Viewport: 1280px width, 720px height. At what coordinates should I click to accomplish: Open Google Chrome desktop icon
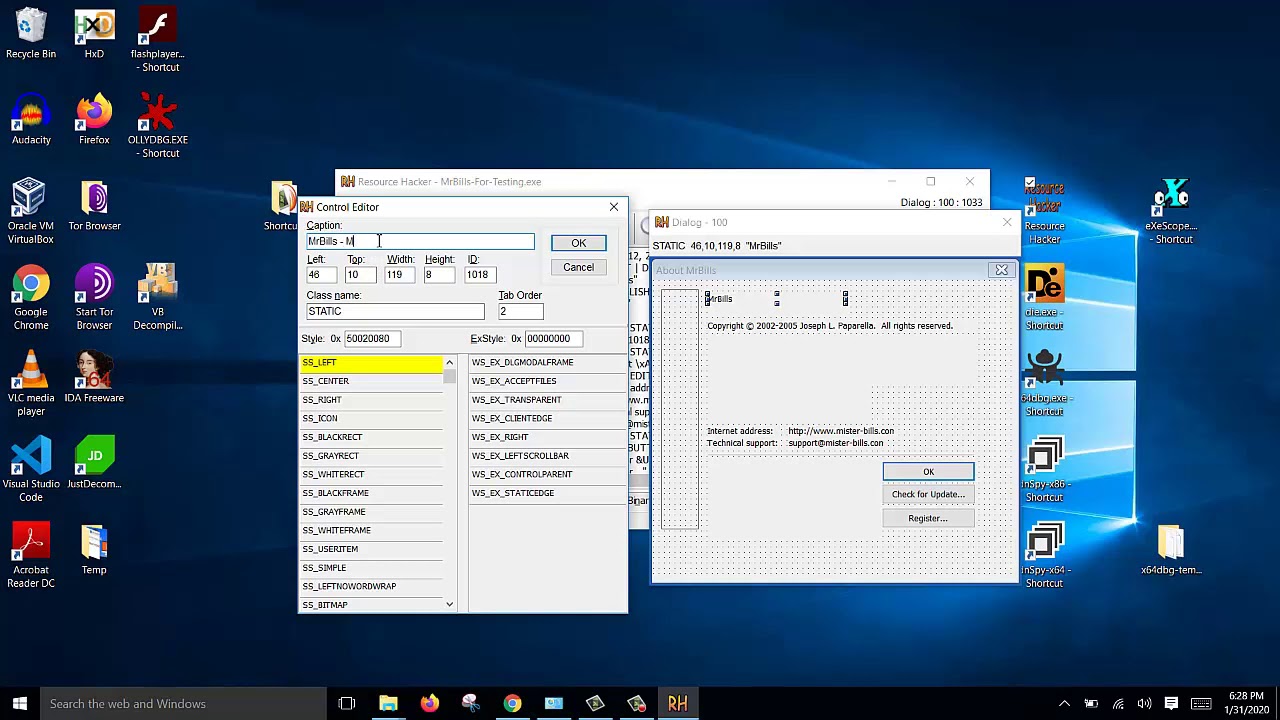click(x=31, y=298)
